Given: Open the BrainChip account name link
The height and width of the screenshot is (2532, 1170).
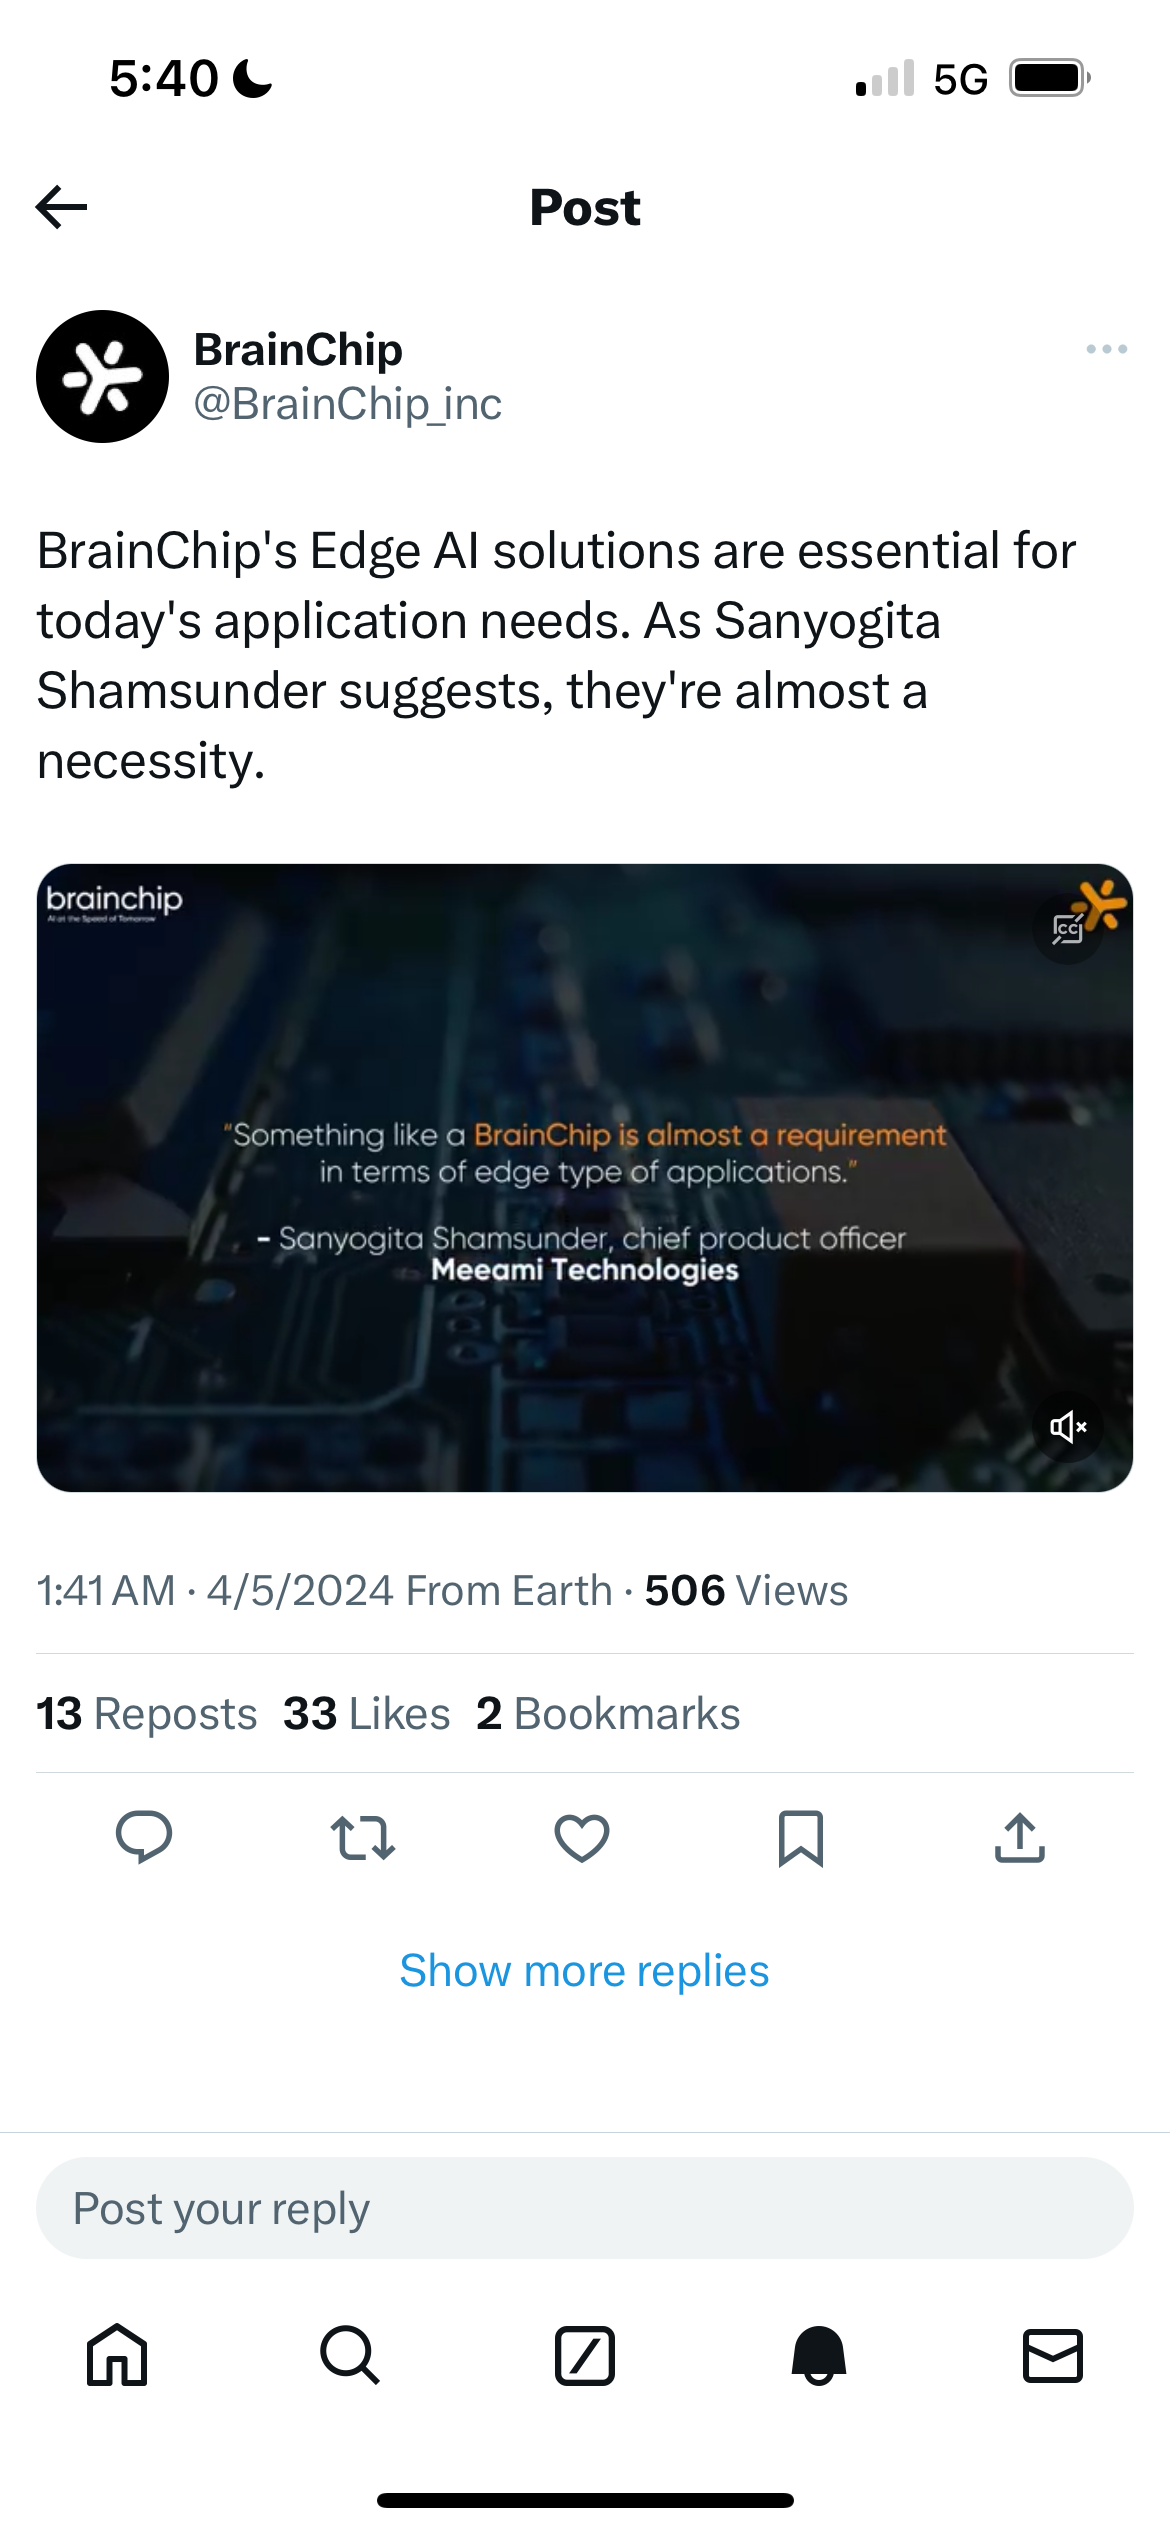Looking at the screenshot, I should pos(298,350).
